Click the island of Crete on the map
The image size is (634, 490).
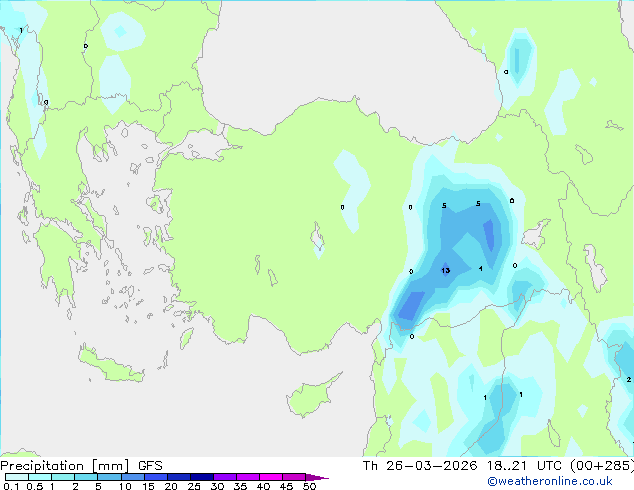[x=110, y=366]
